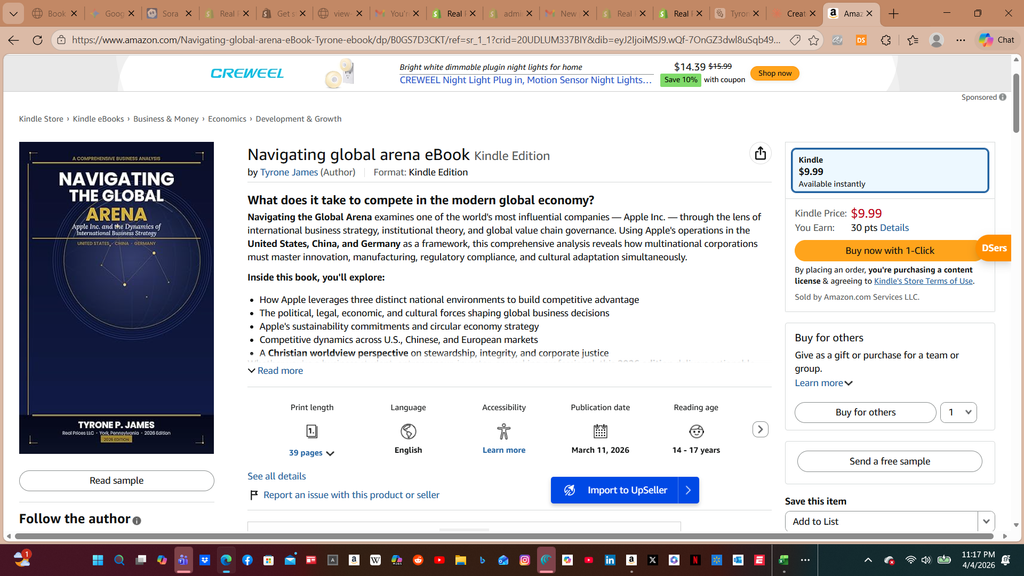The height and width of the screenshot is (576, 1024).
Task: Open quantity dropdown next to Buy for others
Action: pyautogui.click(x=958, y=412)
